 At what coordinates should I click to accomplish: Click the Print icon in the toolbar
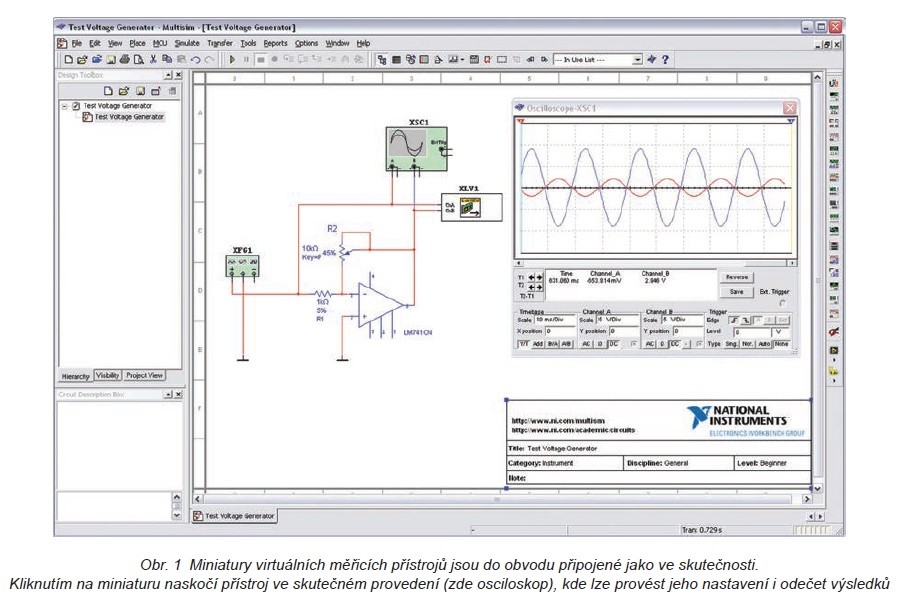pyautogui.click(x=124, y=60)
